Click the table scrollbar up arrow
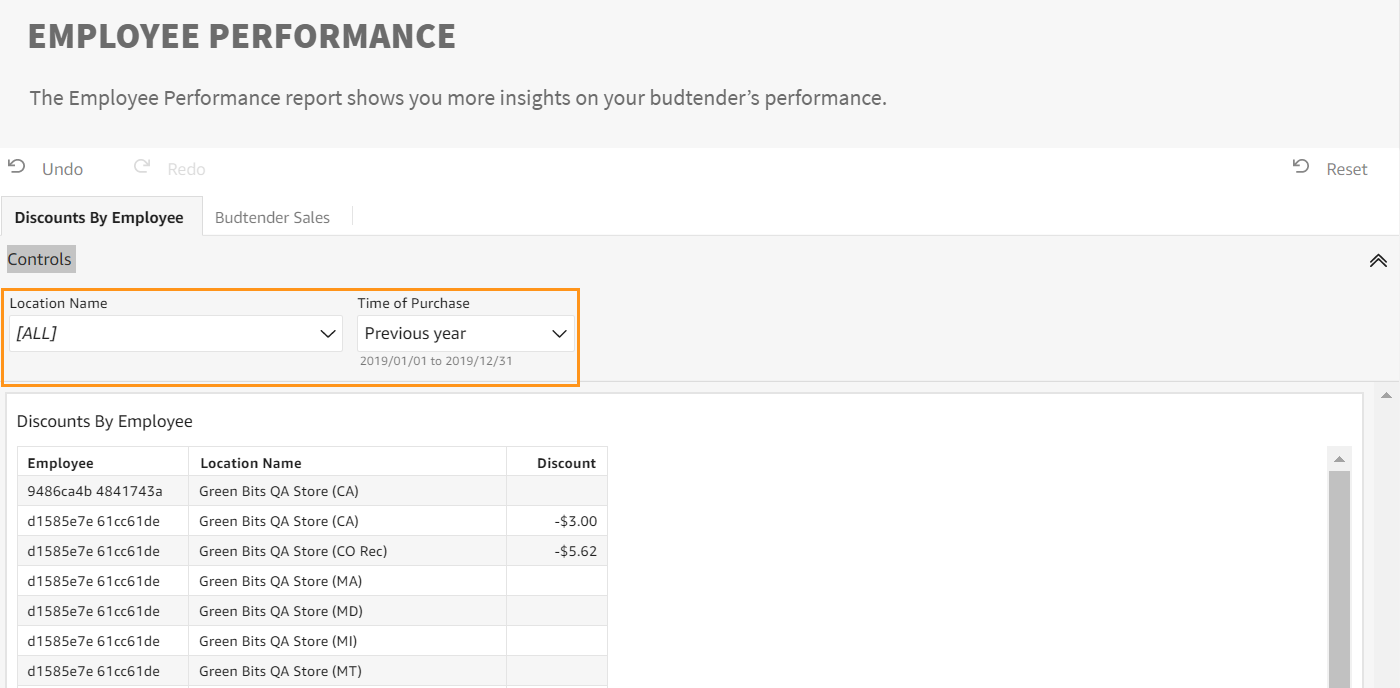The height and width of the screenshot is (688, 1400). click(x=1338, y=458)
